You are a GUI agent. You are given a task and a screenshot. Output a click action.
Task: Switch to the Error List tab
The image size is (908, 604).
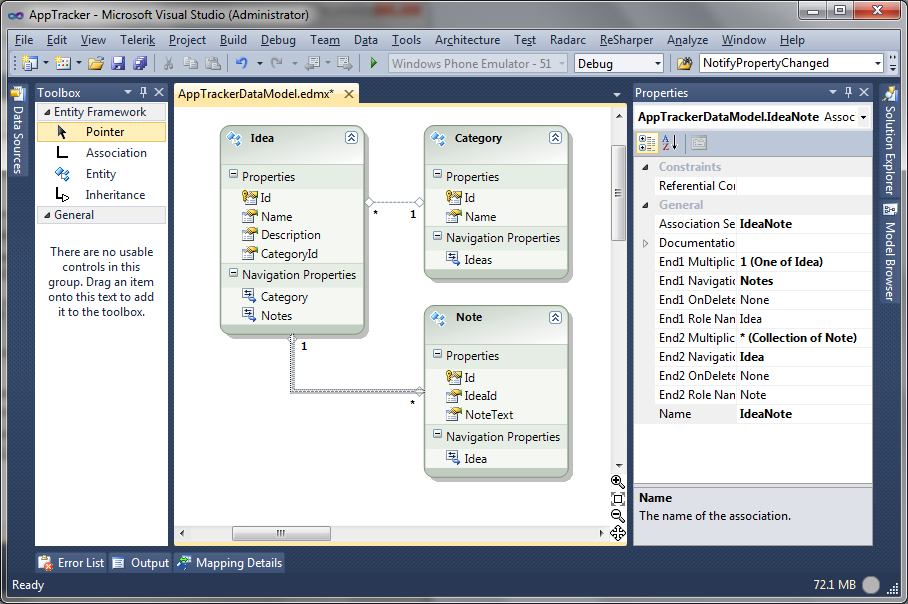tap(71, 563)
